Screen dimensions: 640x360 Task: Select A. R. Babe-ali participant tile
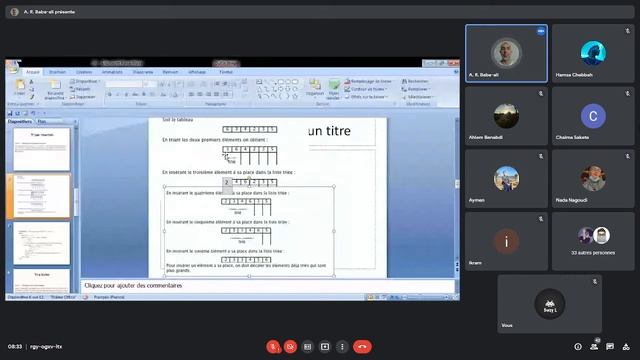tap(506, 53)
